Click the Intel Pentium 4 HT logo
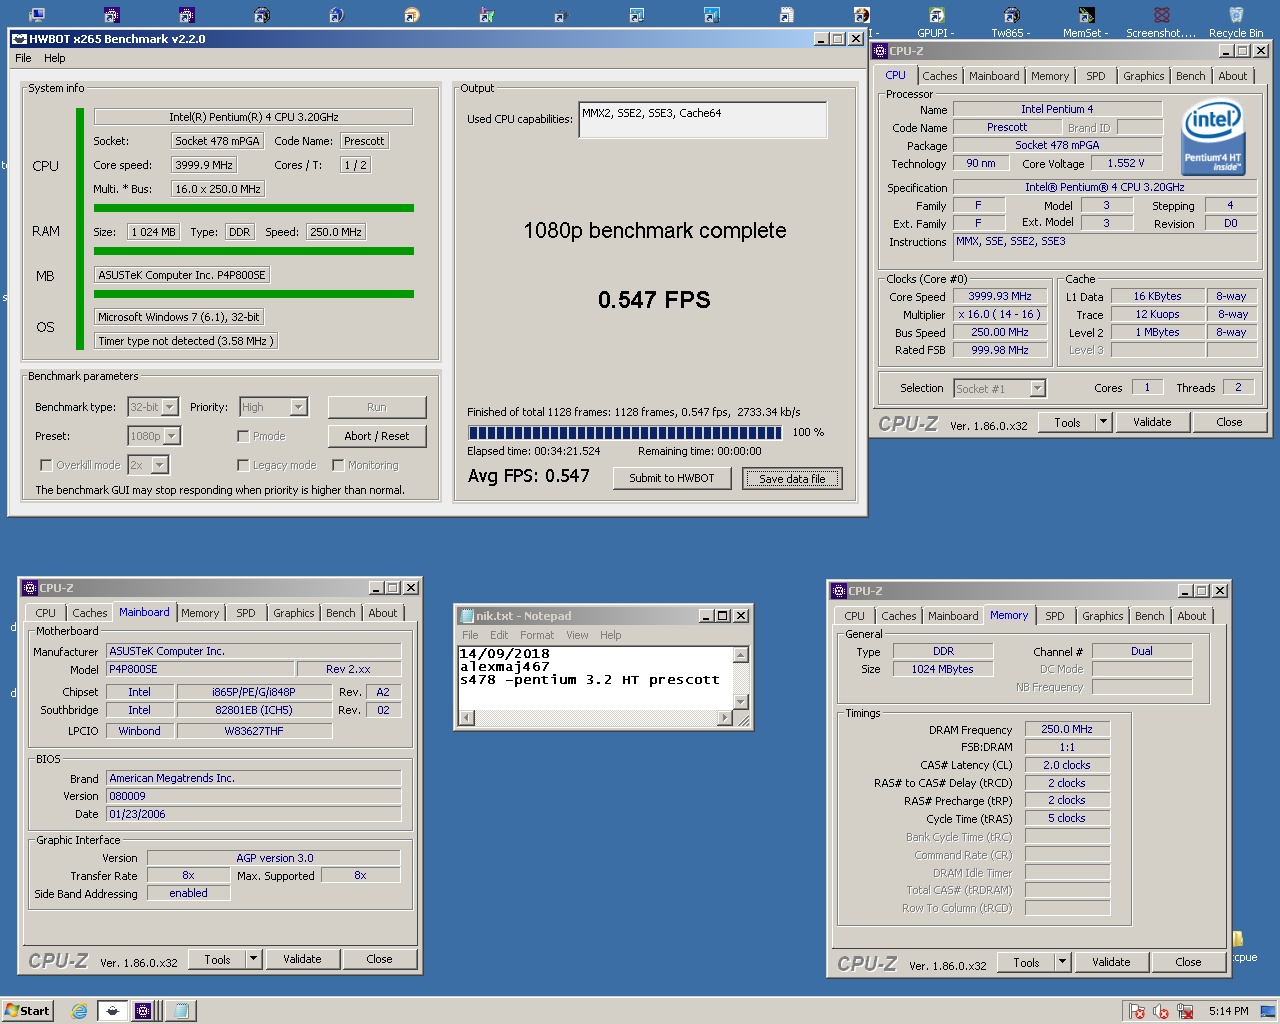The height and width of the screenshot is (1024, 1280). click(1213, 137)
